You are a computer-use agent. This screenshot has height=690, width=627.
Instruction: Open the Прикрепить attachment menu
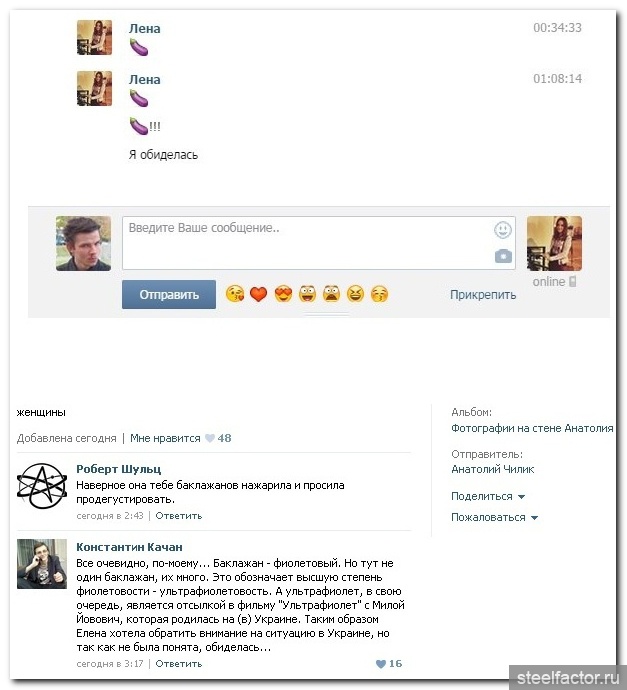click(x=483, y=294)
